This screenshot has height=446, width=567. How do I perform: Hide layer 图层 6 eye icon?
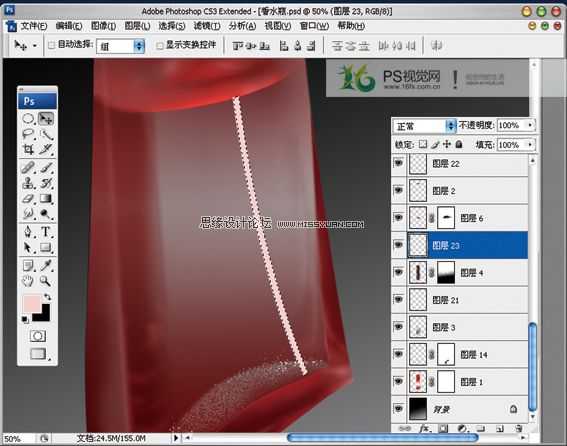(398, 218)
